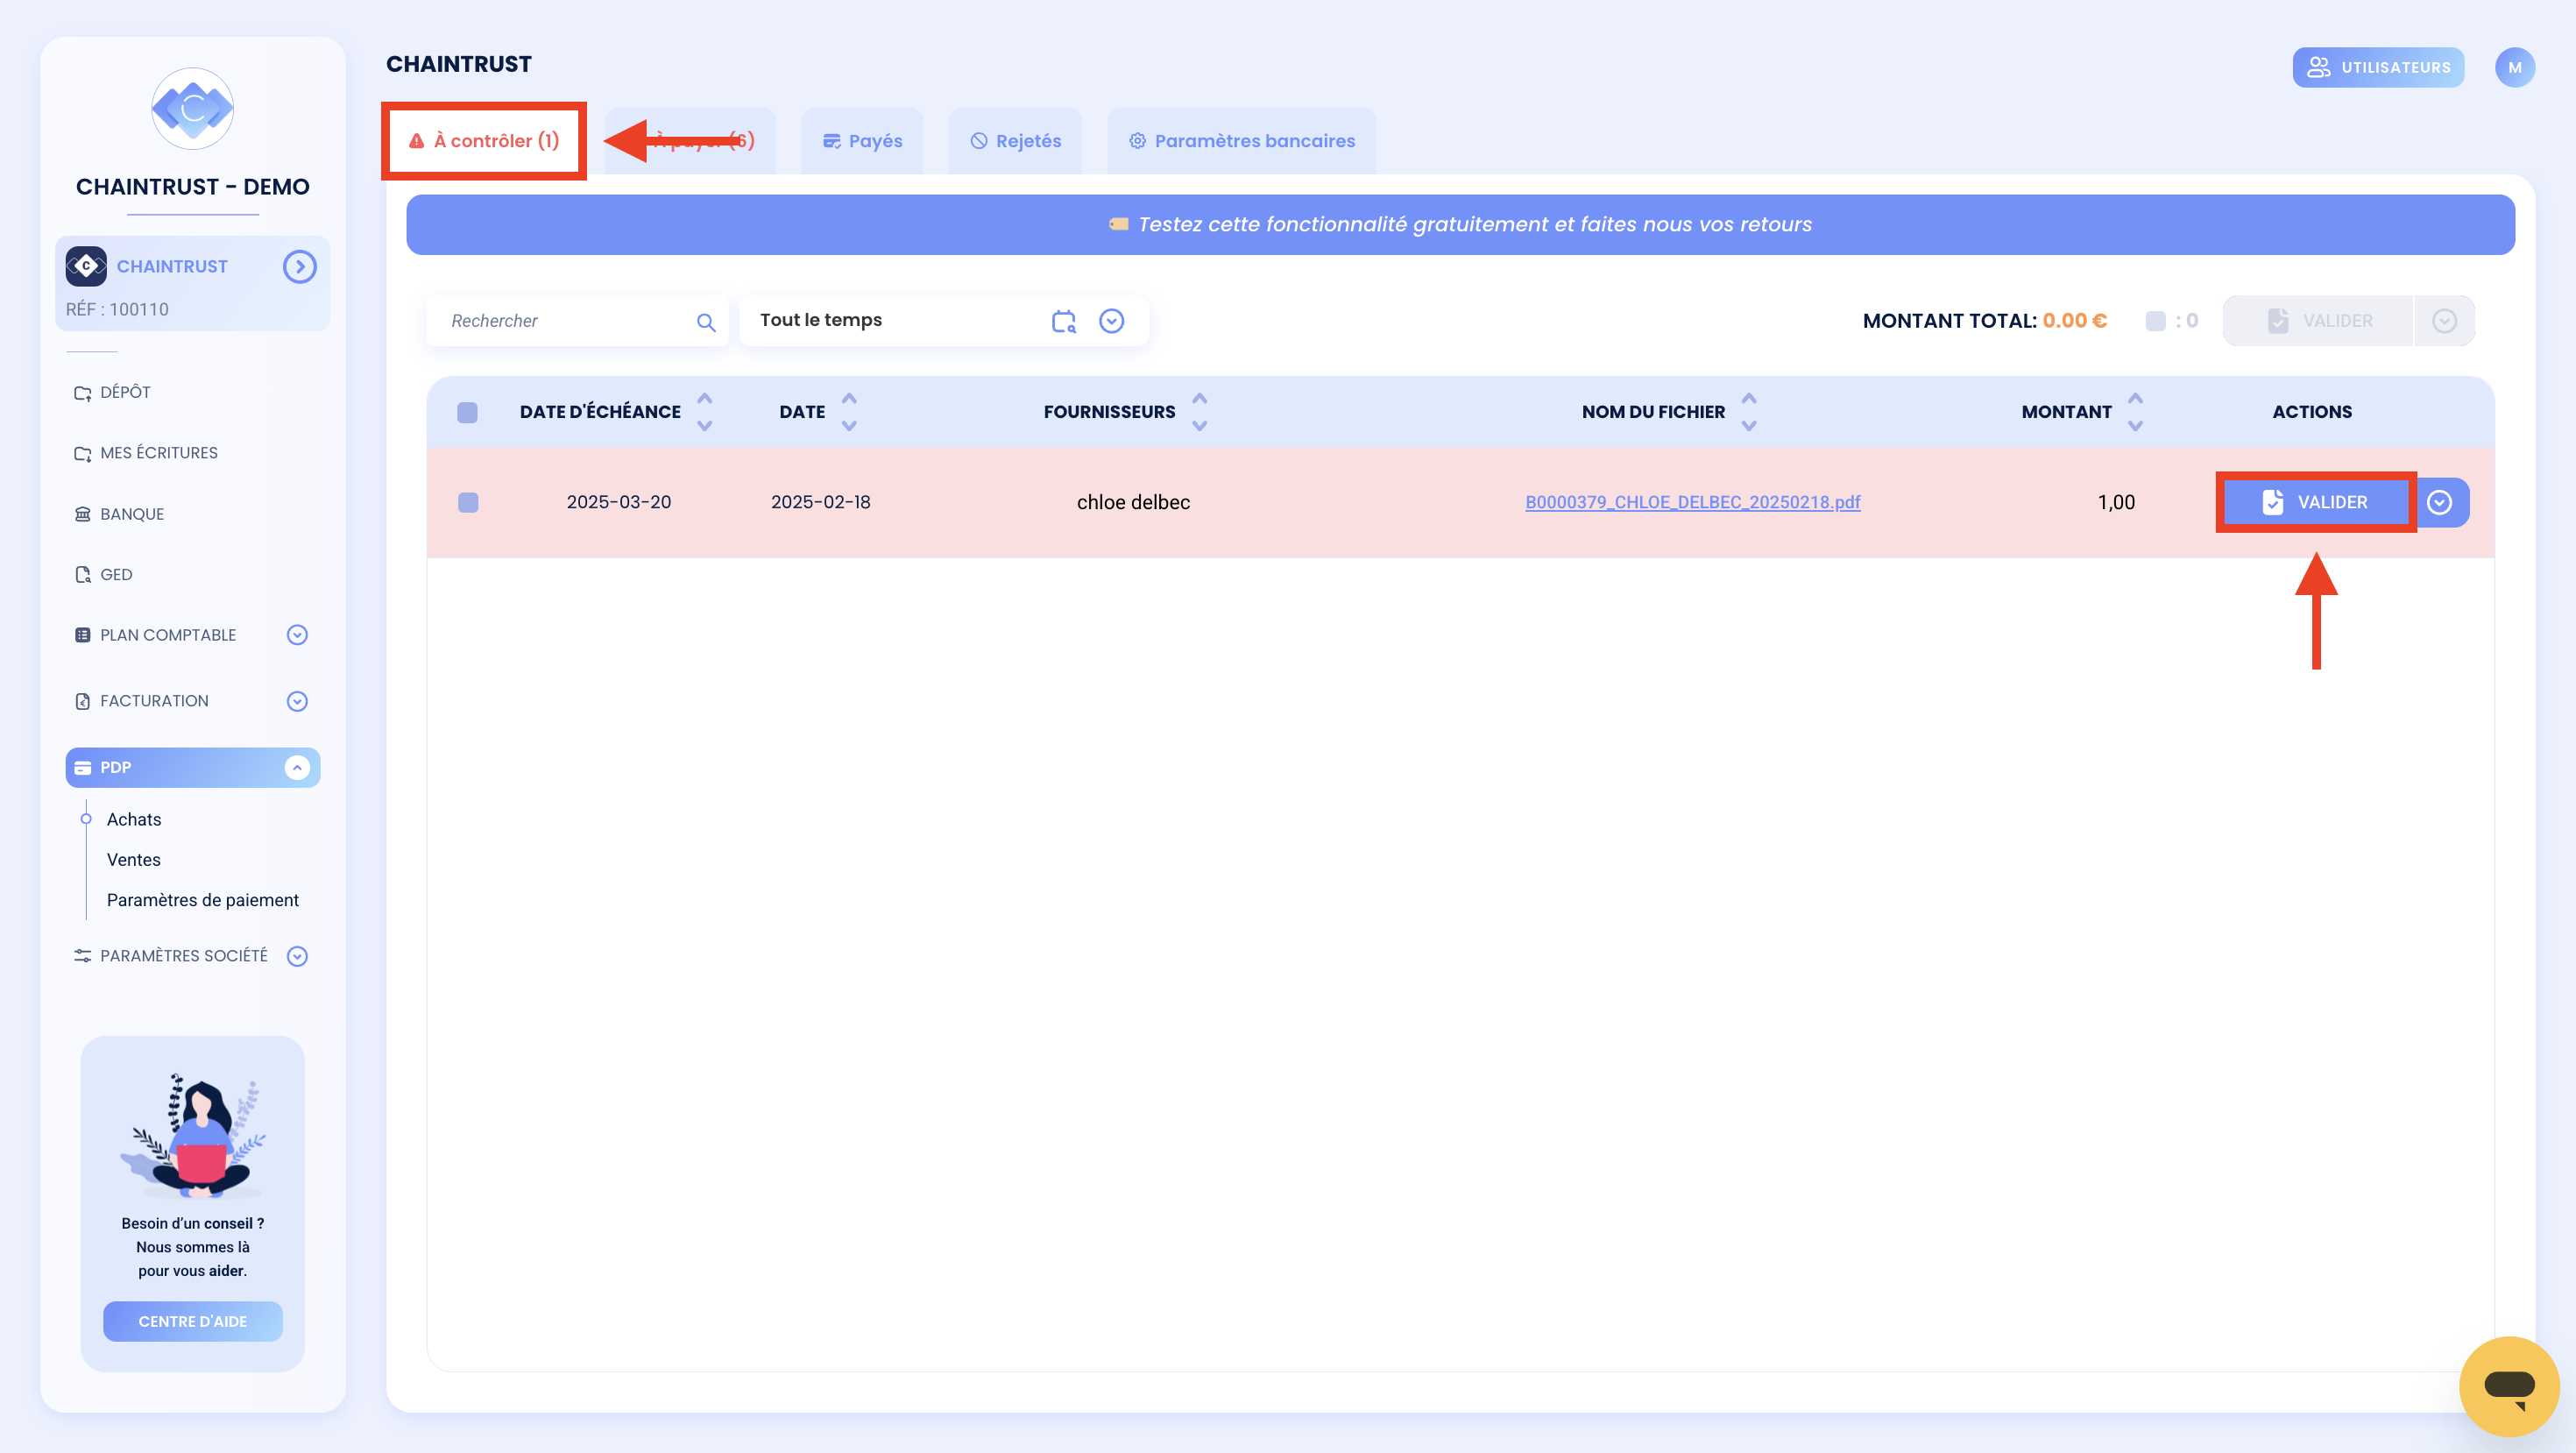Screen dimensions: 2576x1453
Task: Open the user avatar M
Action: coord(2514,67)
